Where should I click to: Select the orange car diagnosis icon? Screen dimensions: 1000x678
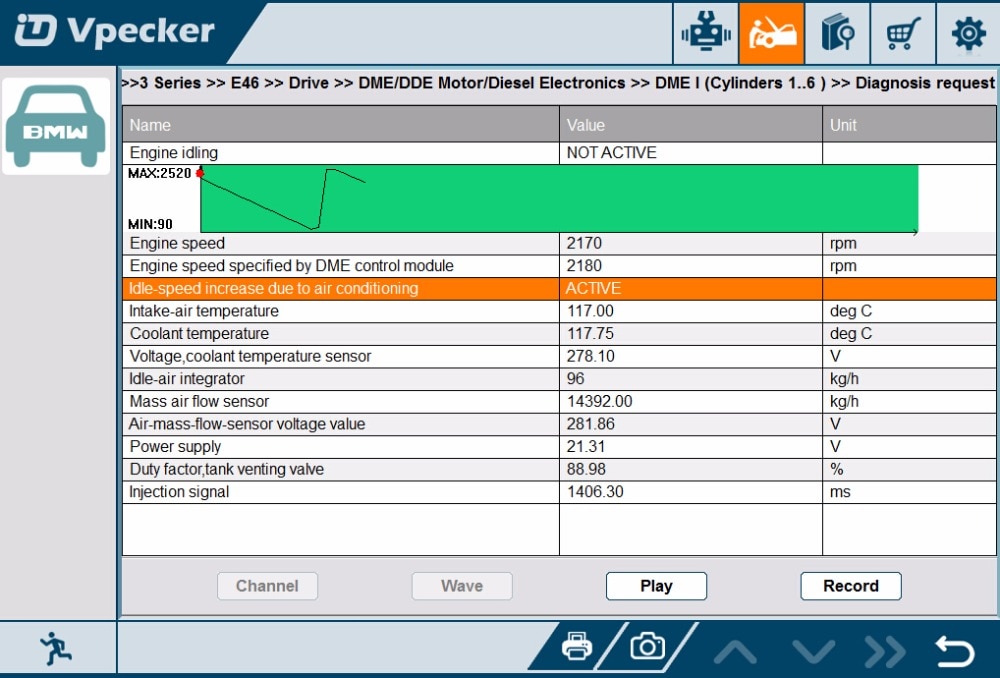point(771,34)
